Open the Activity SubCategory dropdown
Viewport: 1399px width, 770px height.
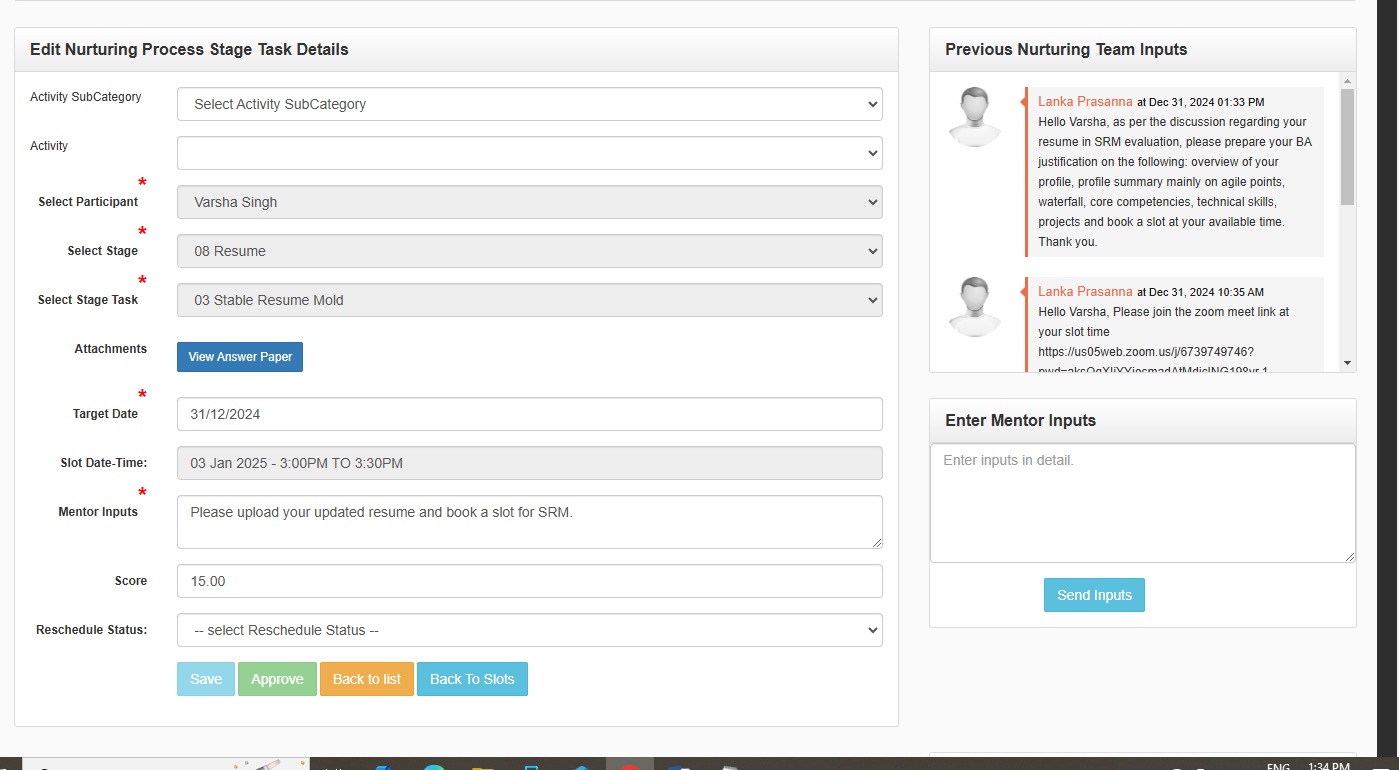pyautogui.click(x=529, y=104)
